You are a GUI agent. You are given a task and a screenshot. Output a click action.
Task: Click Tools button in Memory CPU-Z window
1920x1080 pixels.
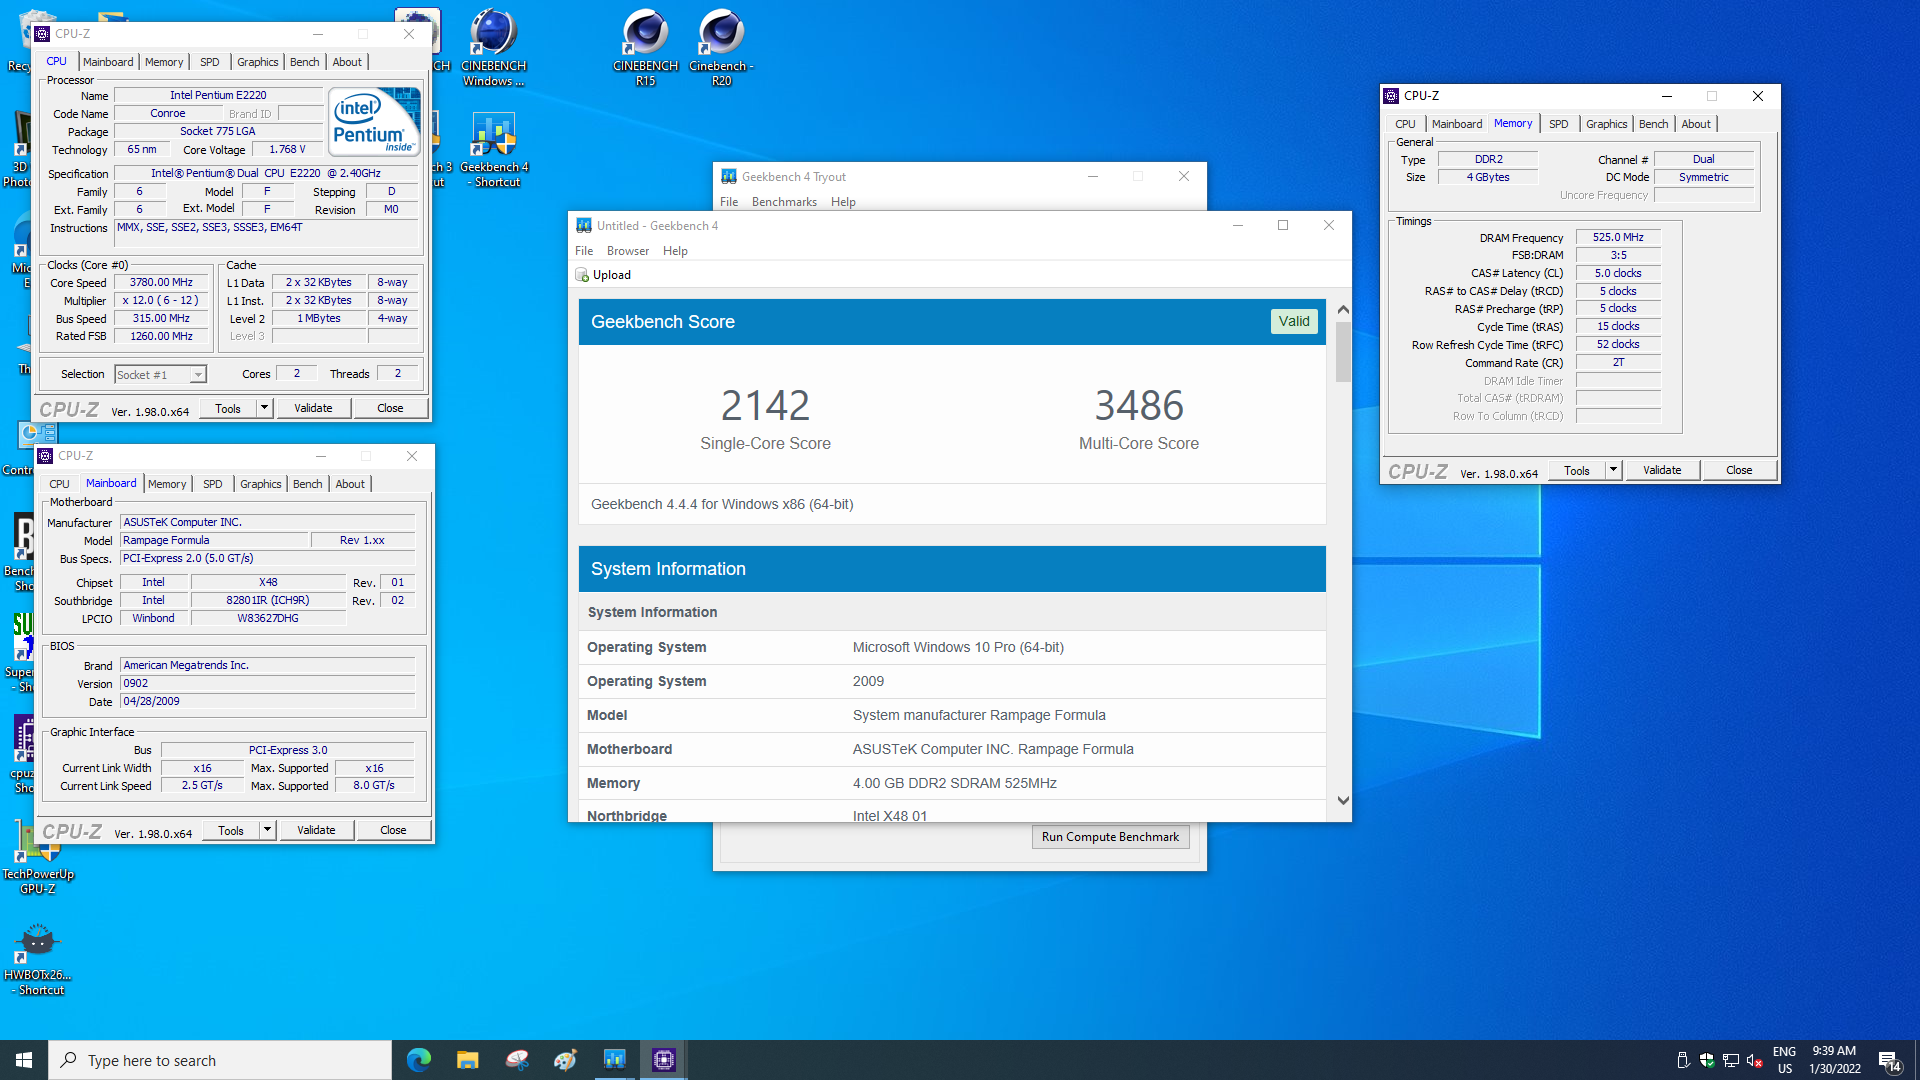pyautogui.click(x=1577, y=470)
